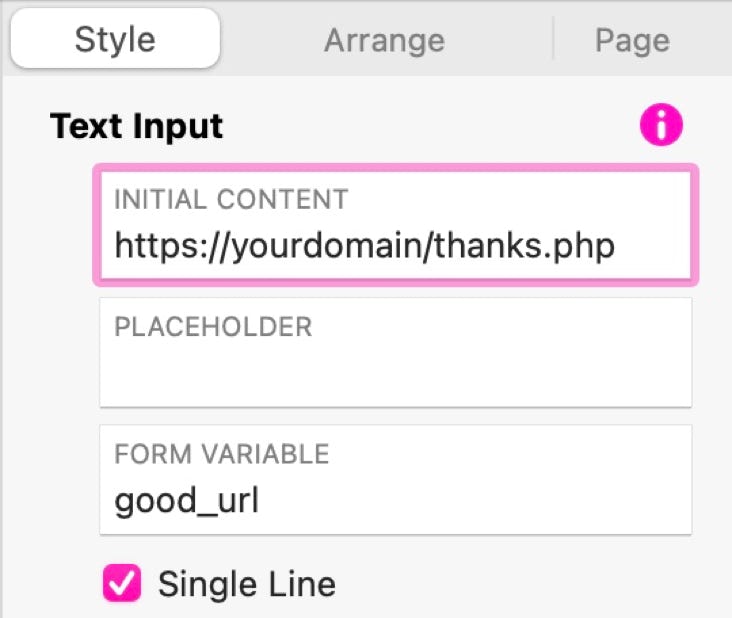
Task: Click the good_url value text
Action: [186, 501]
